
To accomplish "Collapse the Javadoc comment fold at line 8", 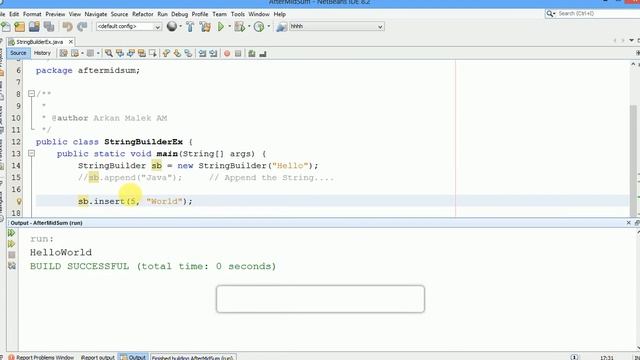I will pos(31,93).
